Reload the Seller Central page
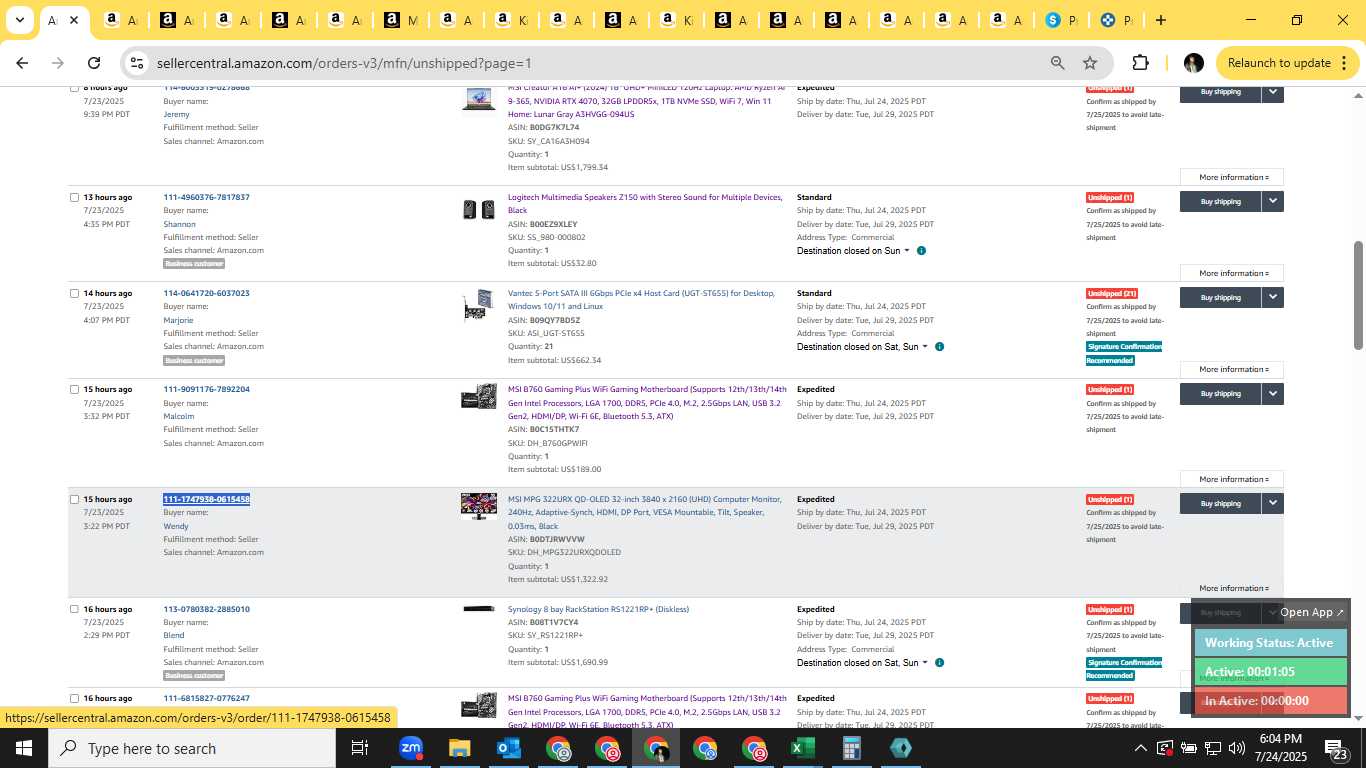 [x=94, y=63]
